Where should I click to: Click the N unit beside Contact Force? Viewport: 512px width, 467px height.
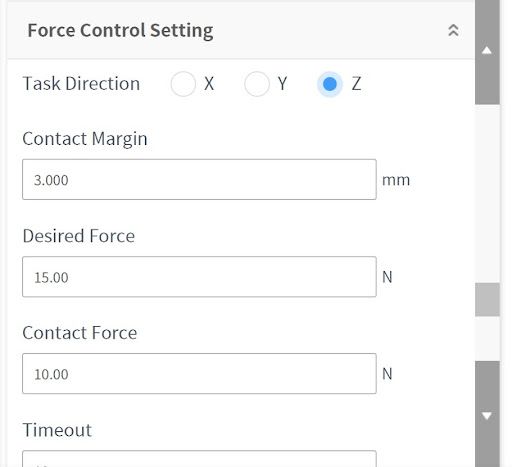[387, 374]
